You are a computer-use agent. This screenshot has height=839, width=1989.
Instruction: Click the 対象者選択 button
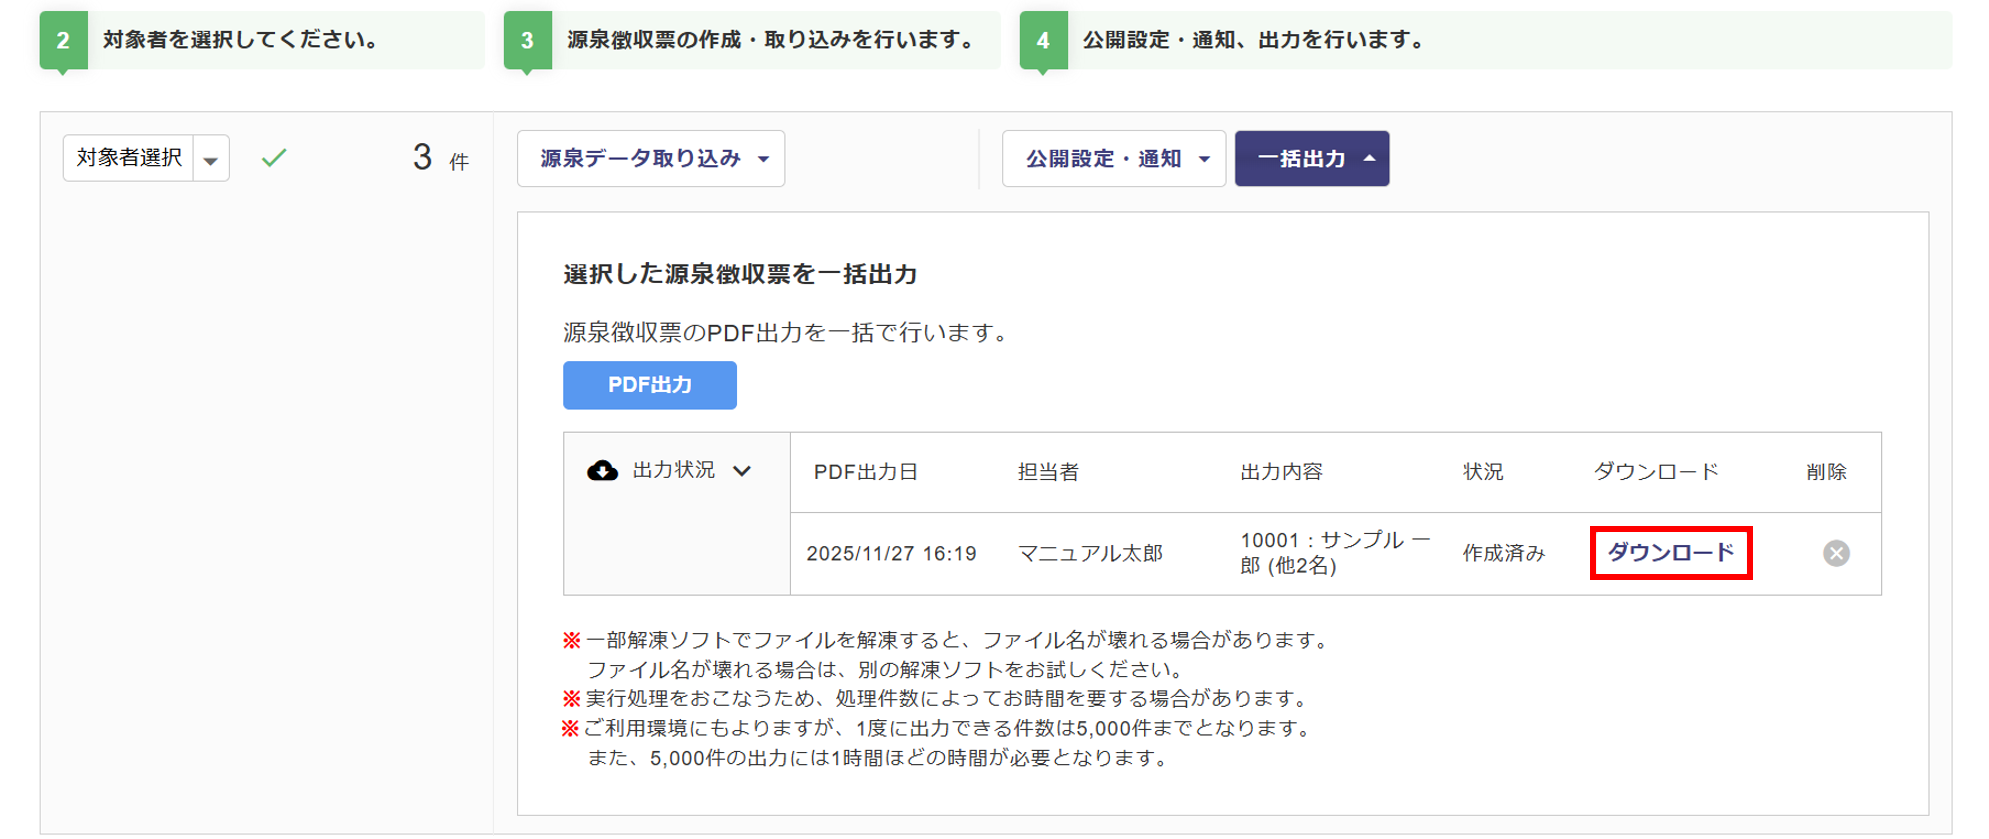point(129,158)
